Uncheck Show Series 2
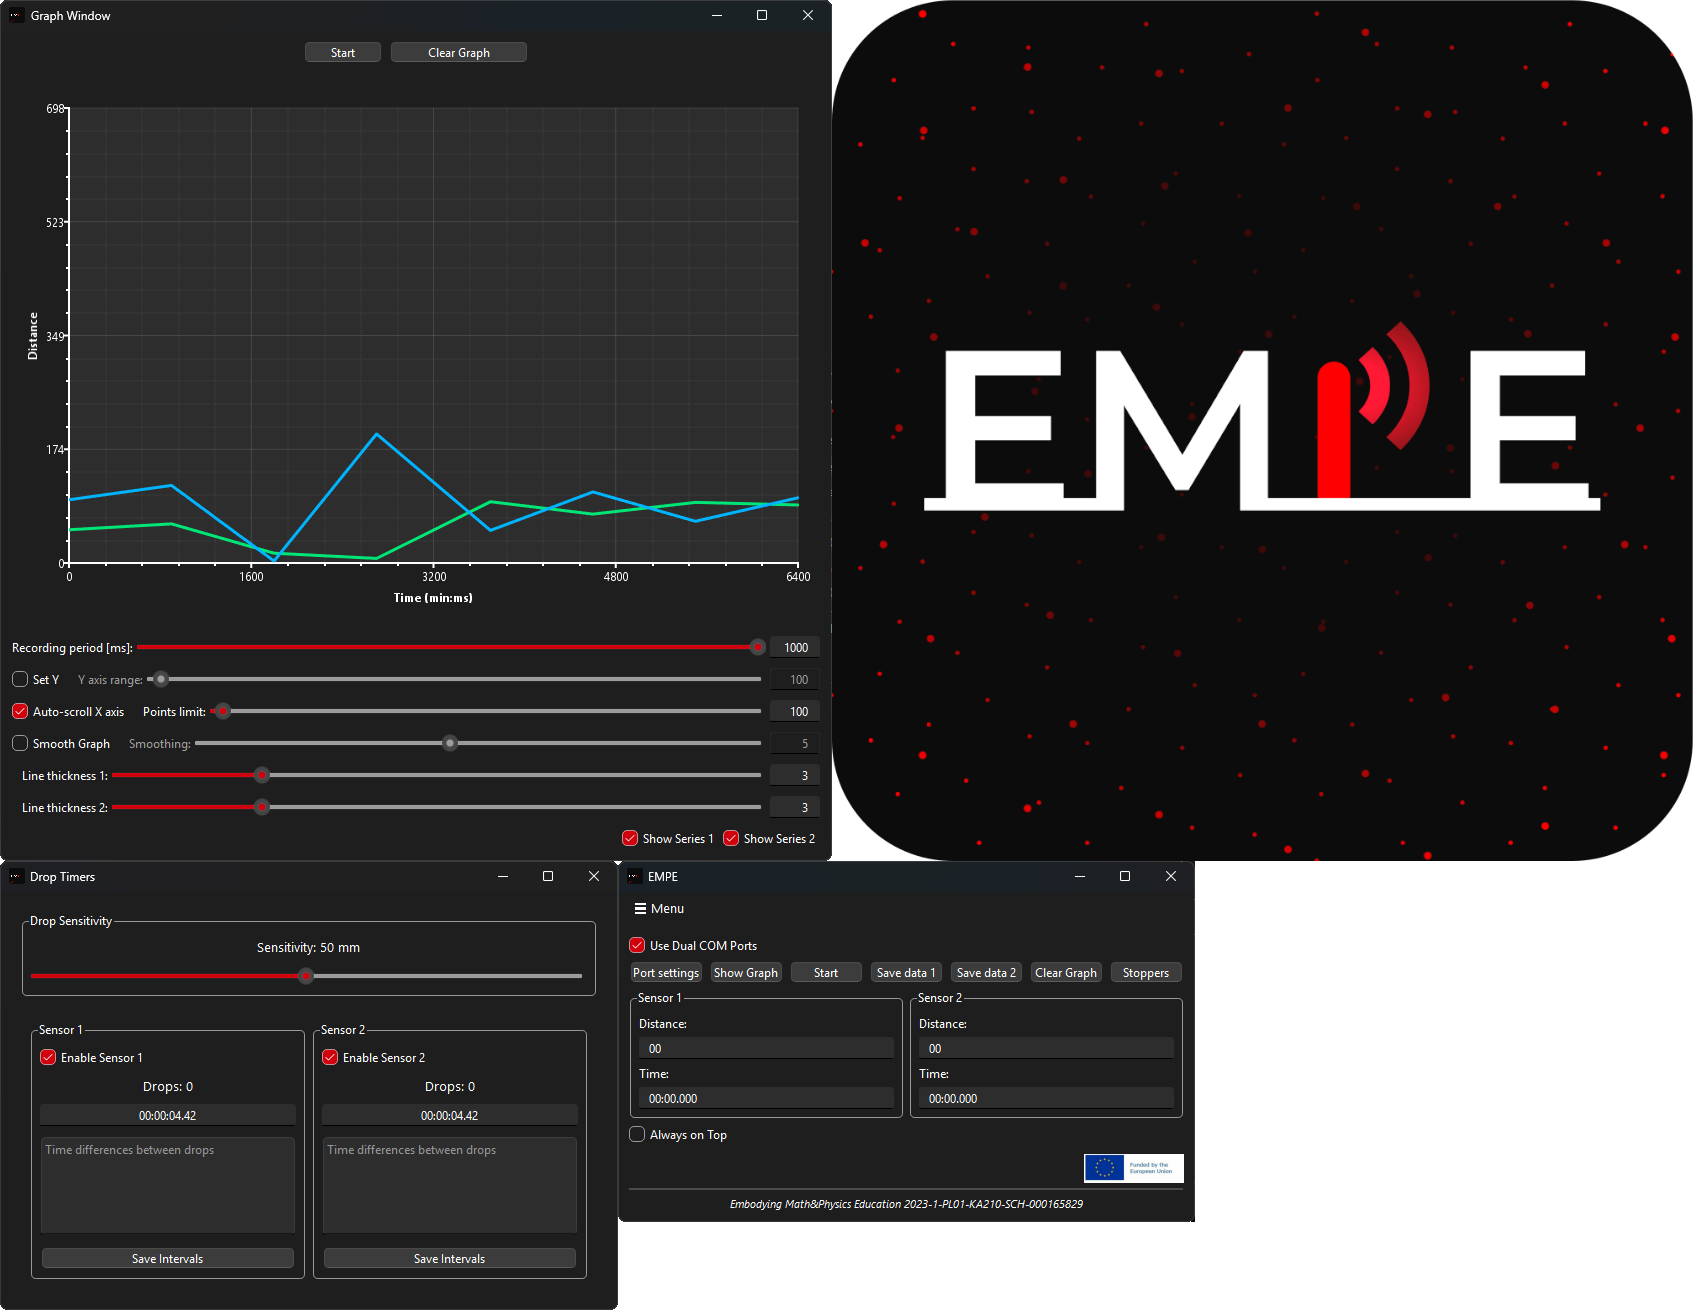This screenshot has height=1310, width=1693. click(x=731, y=838)
